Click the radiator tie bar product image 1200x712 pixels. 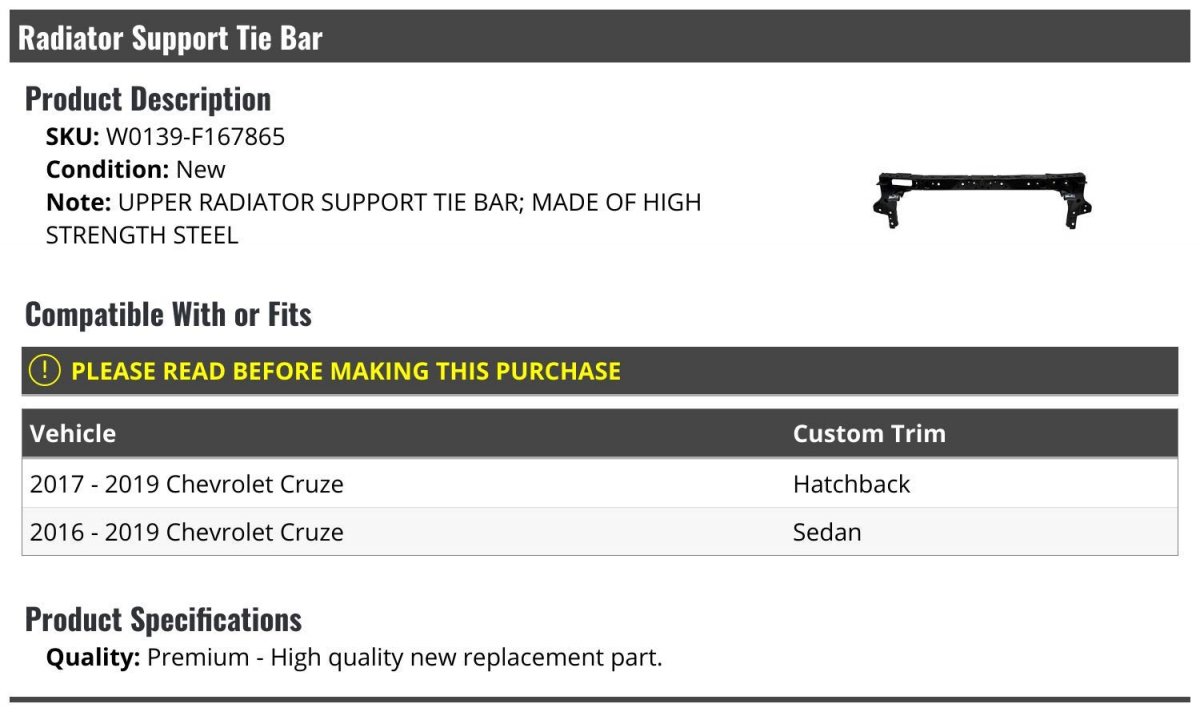click(982, 199)
